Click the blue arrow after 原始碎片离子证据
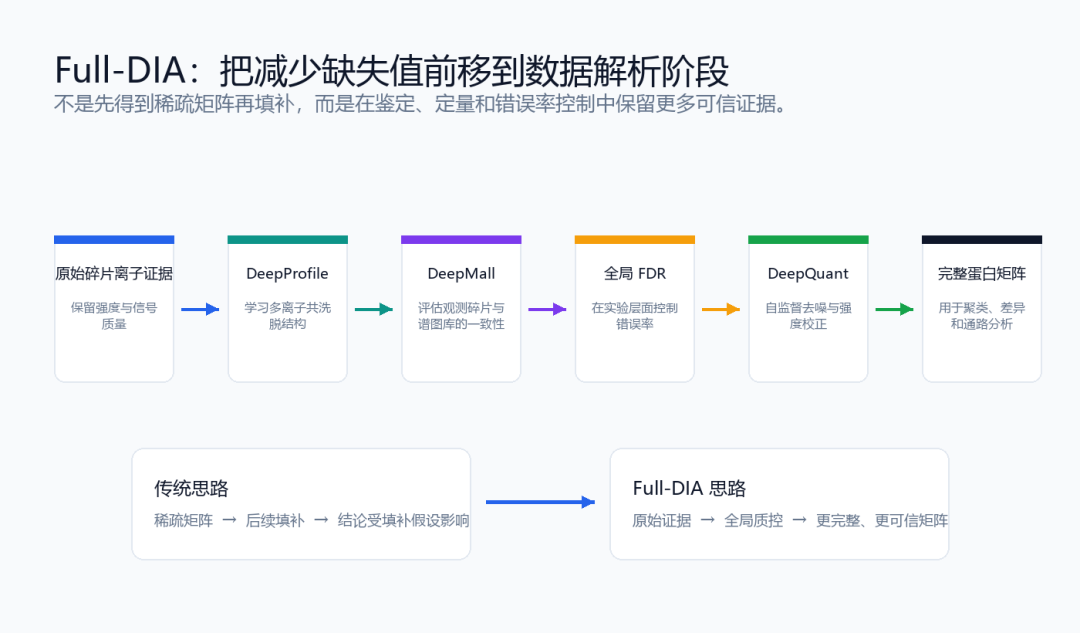This screenshot has width=1080, height=633. coord(200,309)
